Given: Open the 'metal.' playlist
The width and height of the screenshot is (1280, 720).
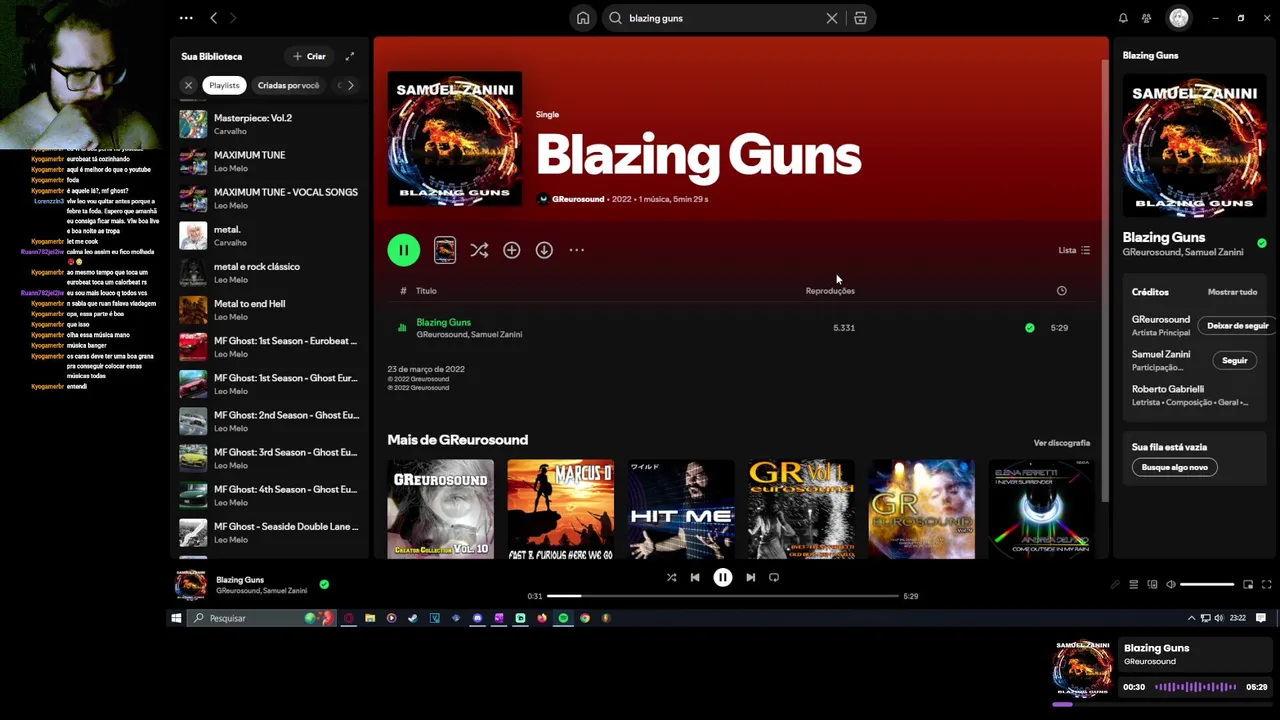Looking at the screenshot, I should coord(270,235).
